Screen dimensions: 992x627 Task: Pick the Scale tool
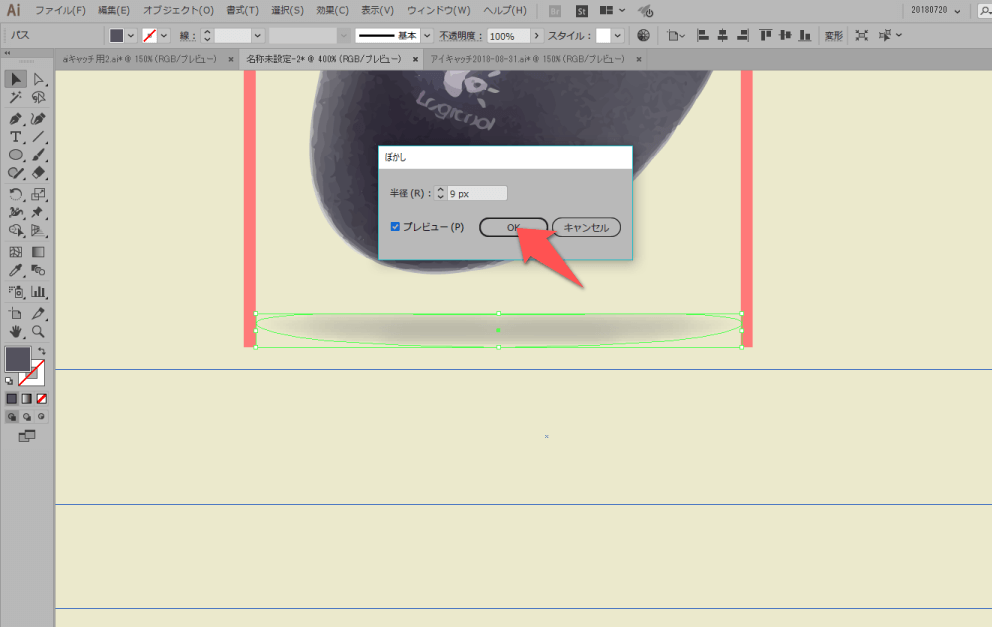pyautogui.click(x=39, y=194)
